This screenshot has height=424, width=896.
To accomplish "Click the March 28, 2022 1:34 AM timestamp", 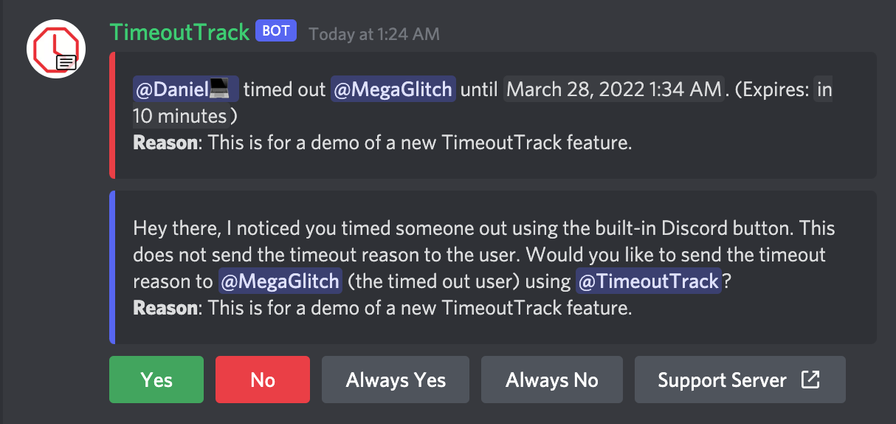I will (614, 89).
